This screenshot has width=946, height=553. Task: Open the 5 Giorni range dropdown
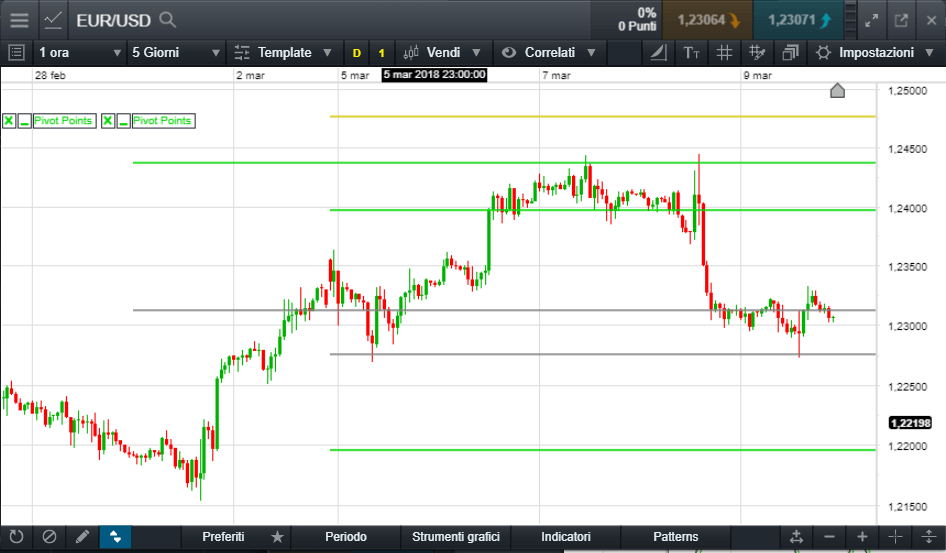pyautogui.click(x=176, y=53)
